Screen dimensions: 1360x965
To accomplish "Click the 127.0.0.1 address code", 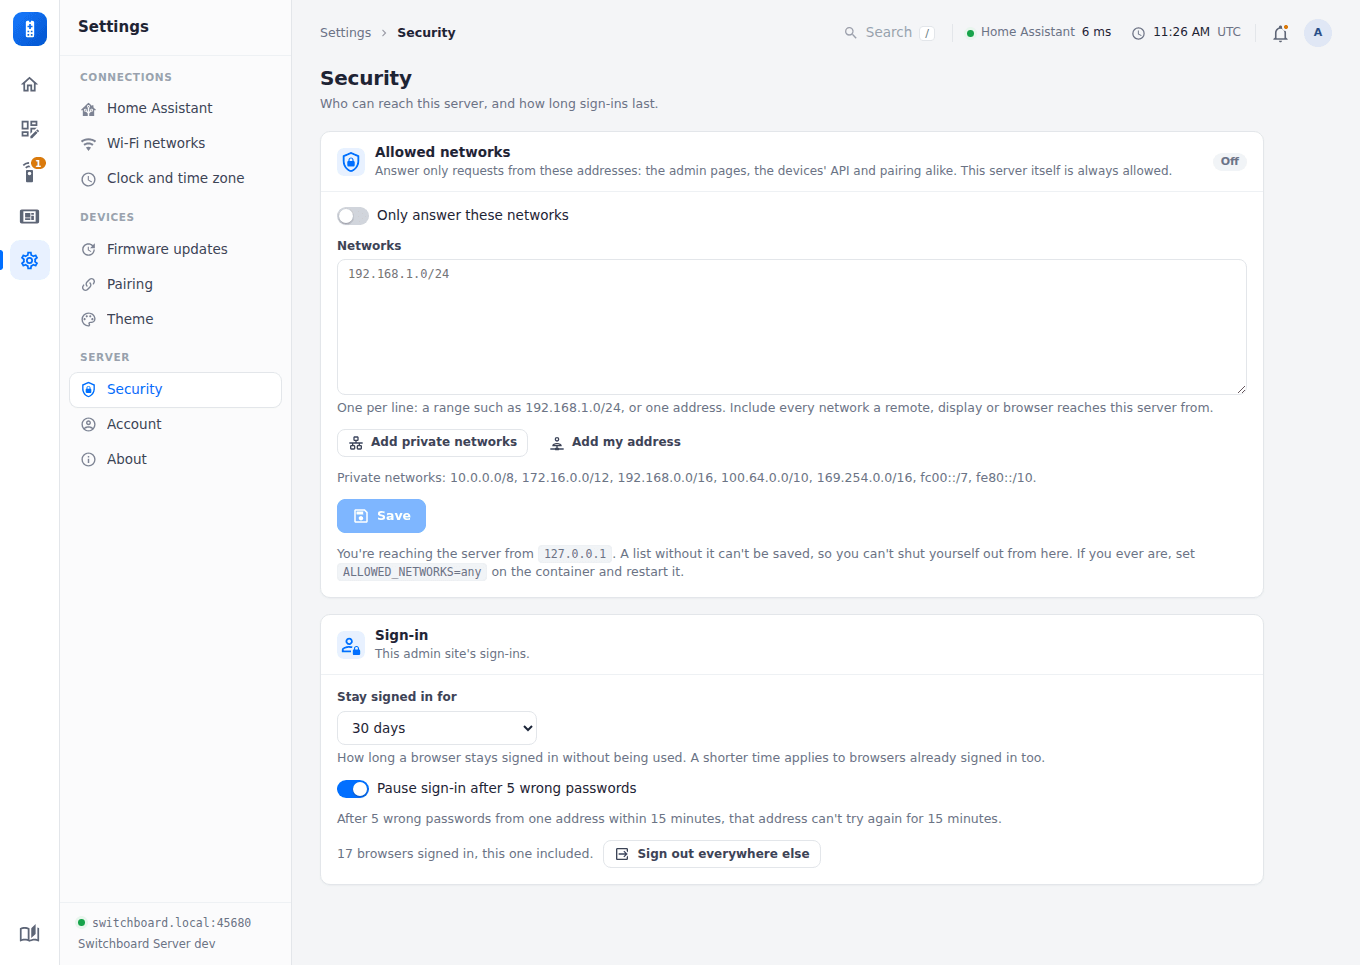I will click(x=575, y=554).
